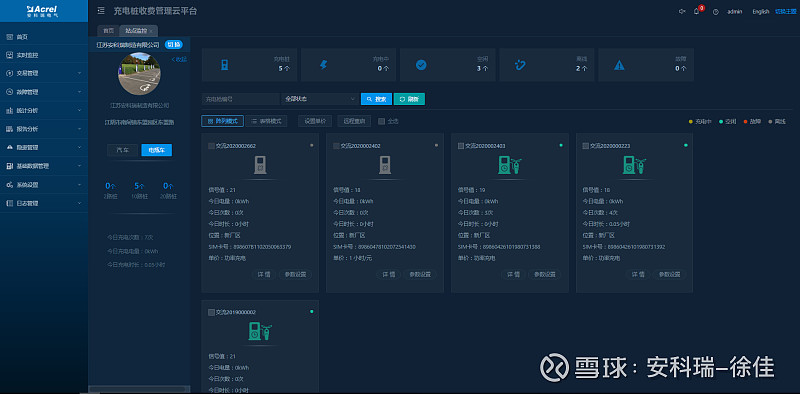Tick checkbox for 交流2020000223
Screen dimensions: 800x394
point(586,146)
